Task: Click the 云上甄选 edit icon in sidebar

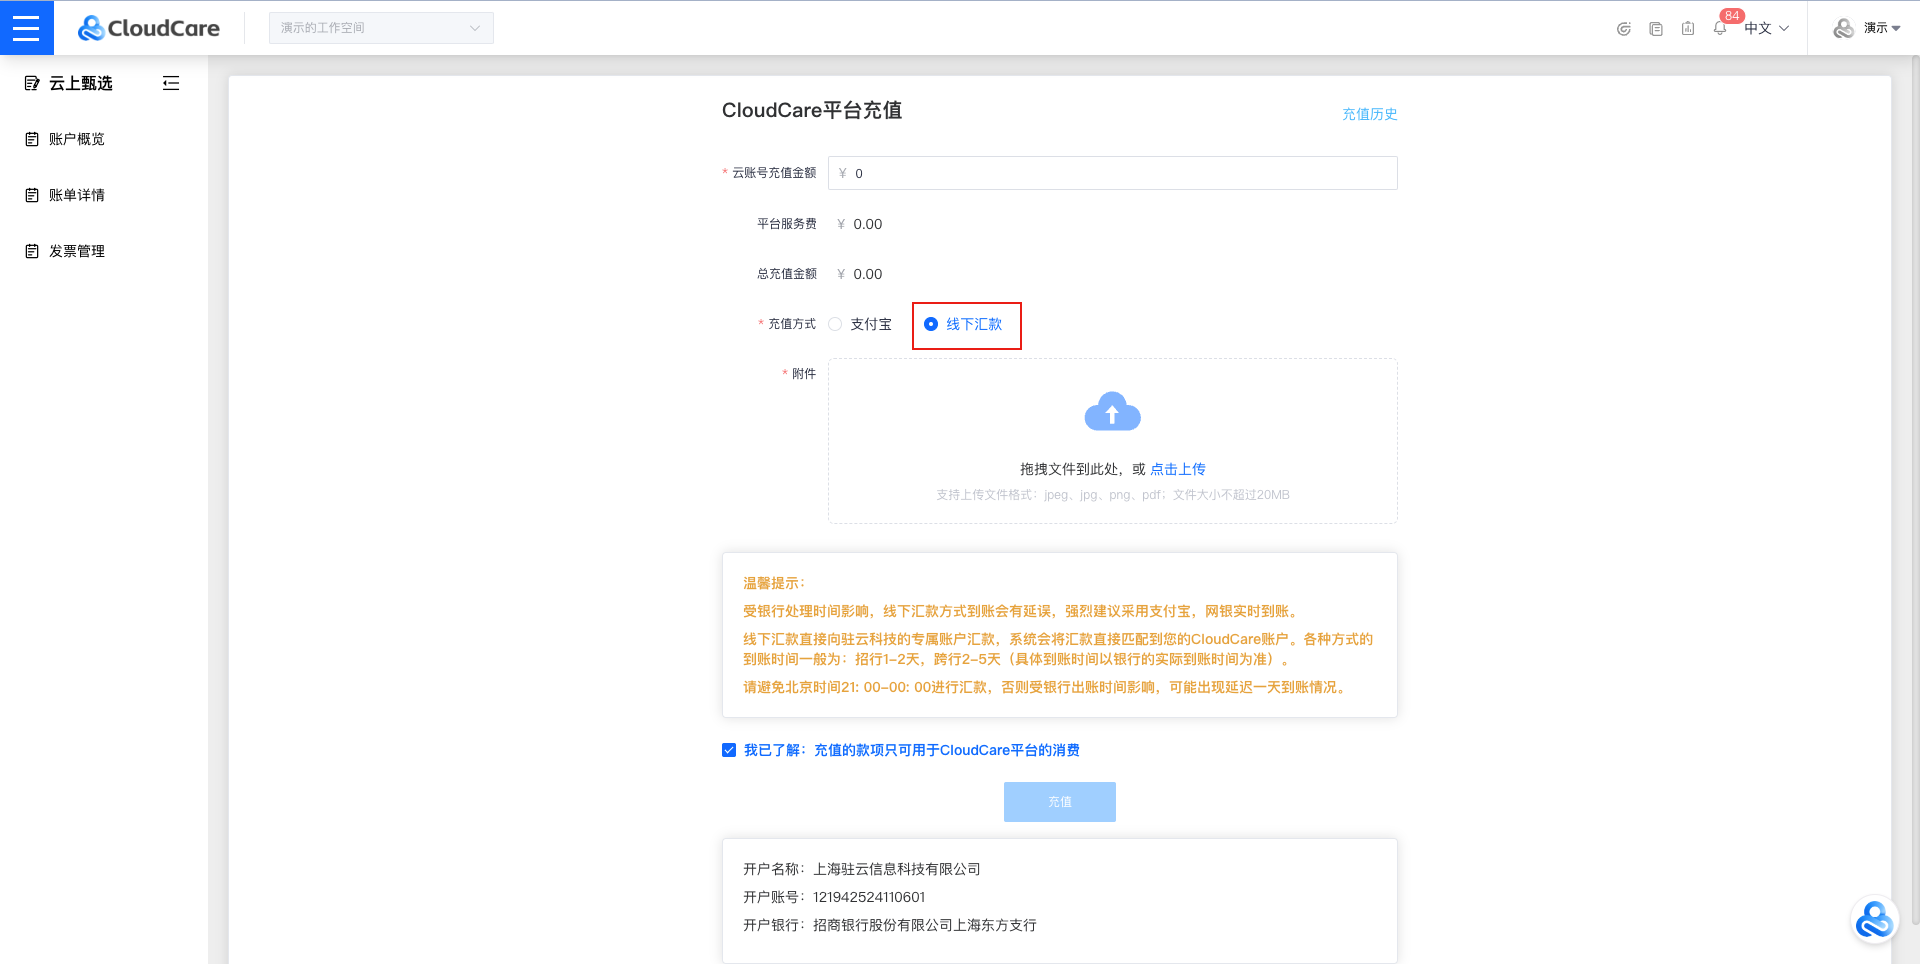Action: coord(32,83)
